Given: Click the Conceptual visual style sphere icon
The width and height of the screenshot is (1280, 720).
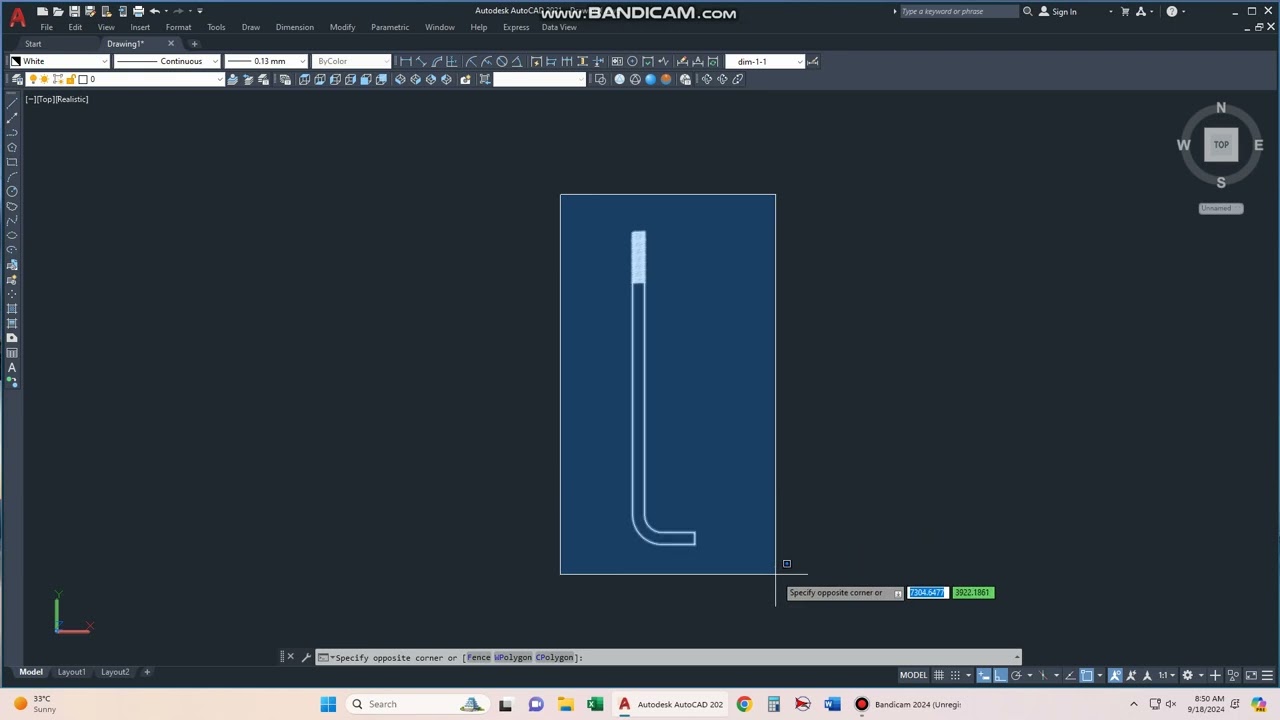Looking at the screenshot, I should tap(666, 79).
